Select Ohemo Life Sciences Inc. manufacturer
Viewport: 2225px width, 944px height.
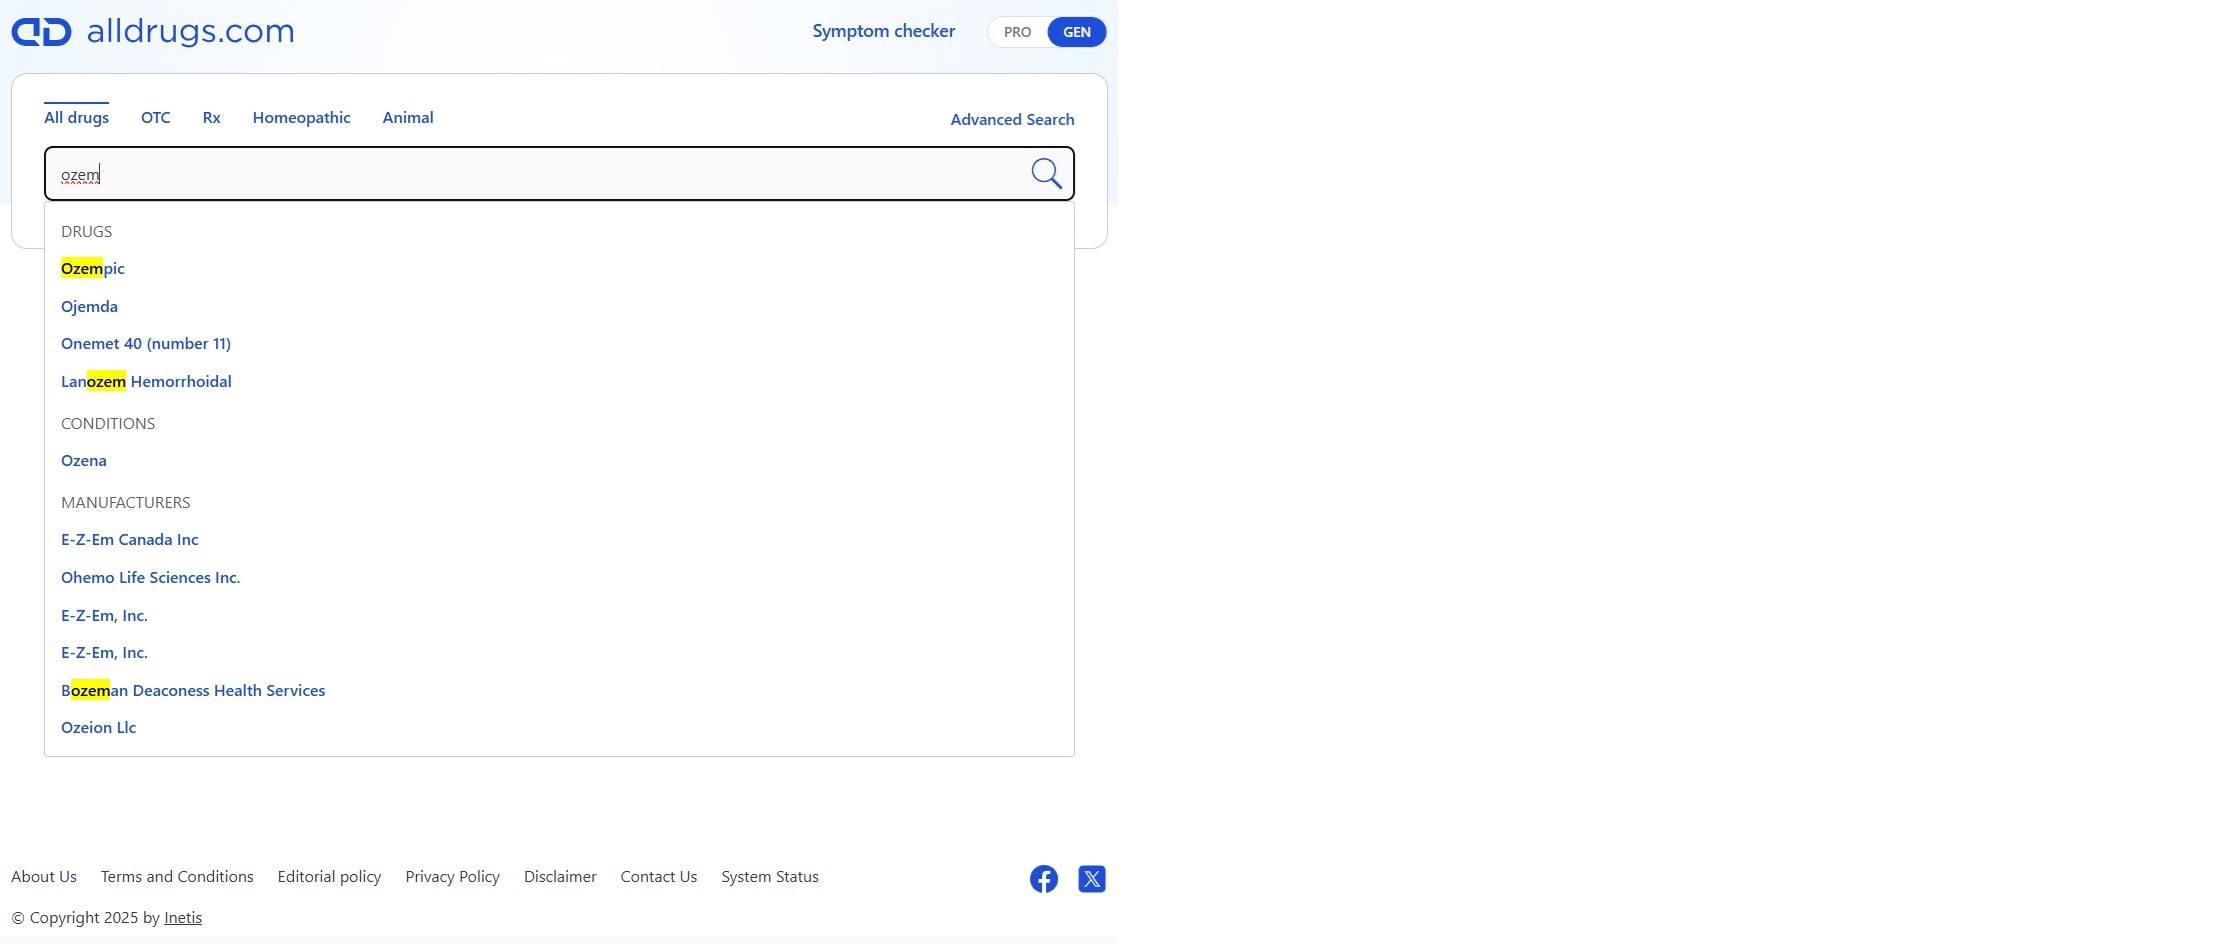pyautogui.click(x=151, y=577)
